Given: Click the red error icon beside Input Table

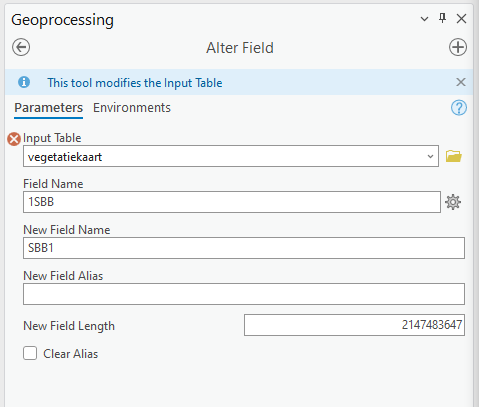Looking at the screenshot, I should (x=14, y=139).
